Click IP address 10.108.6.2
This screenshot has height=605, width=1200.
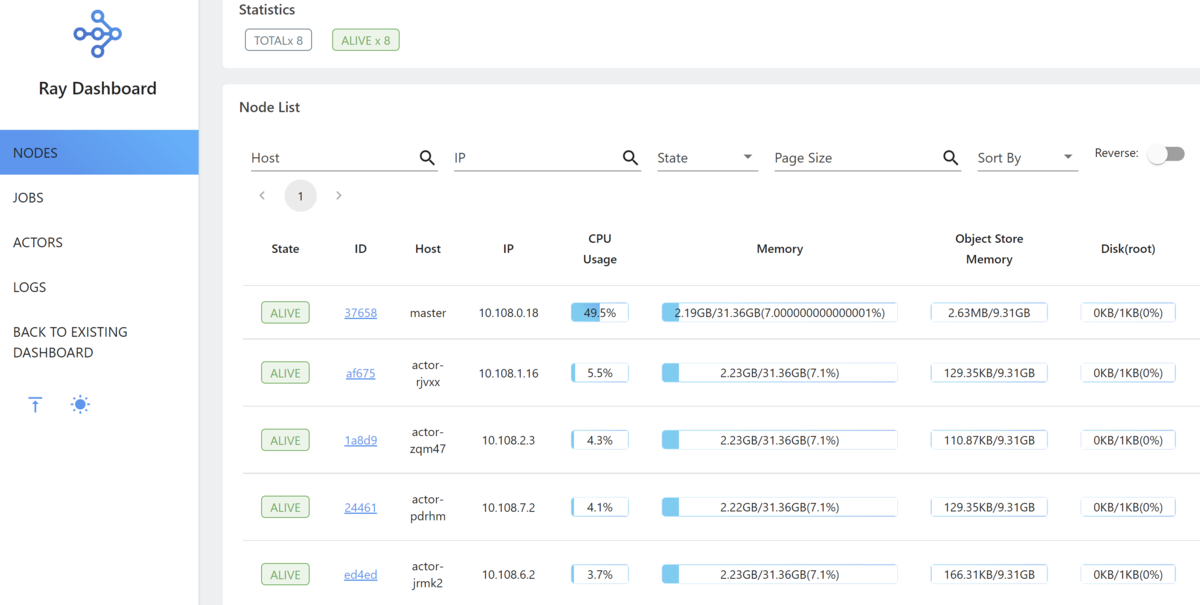pyautogui.click(x=508, y=574)
